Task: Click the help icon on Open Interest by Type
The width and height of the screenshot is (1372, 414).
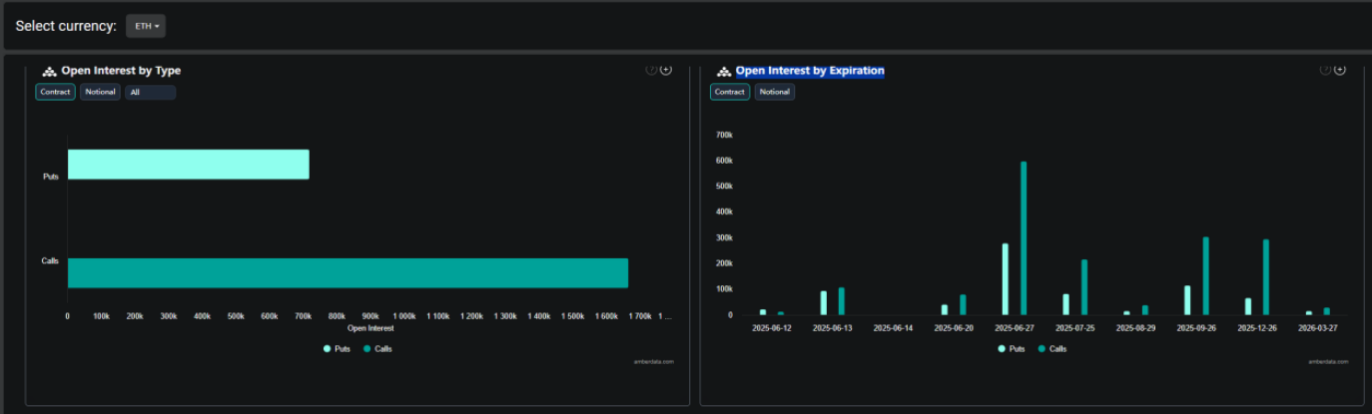Action: (652, 70)
